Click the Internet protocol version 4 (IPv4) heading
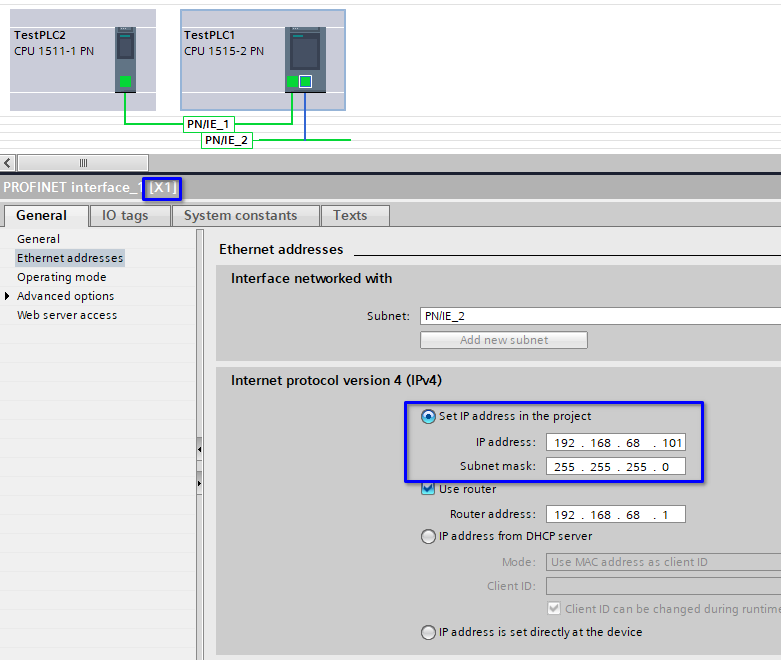Viewport: 781px width, 660px height. (336, 381)
